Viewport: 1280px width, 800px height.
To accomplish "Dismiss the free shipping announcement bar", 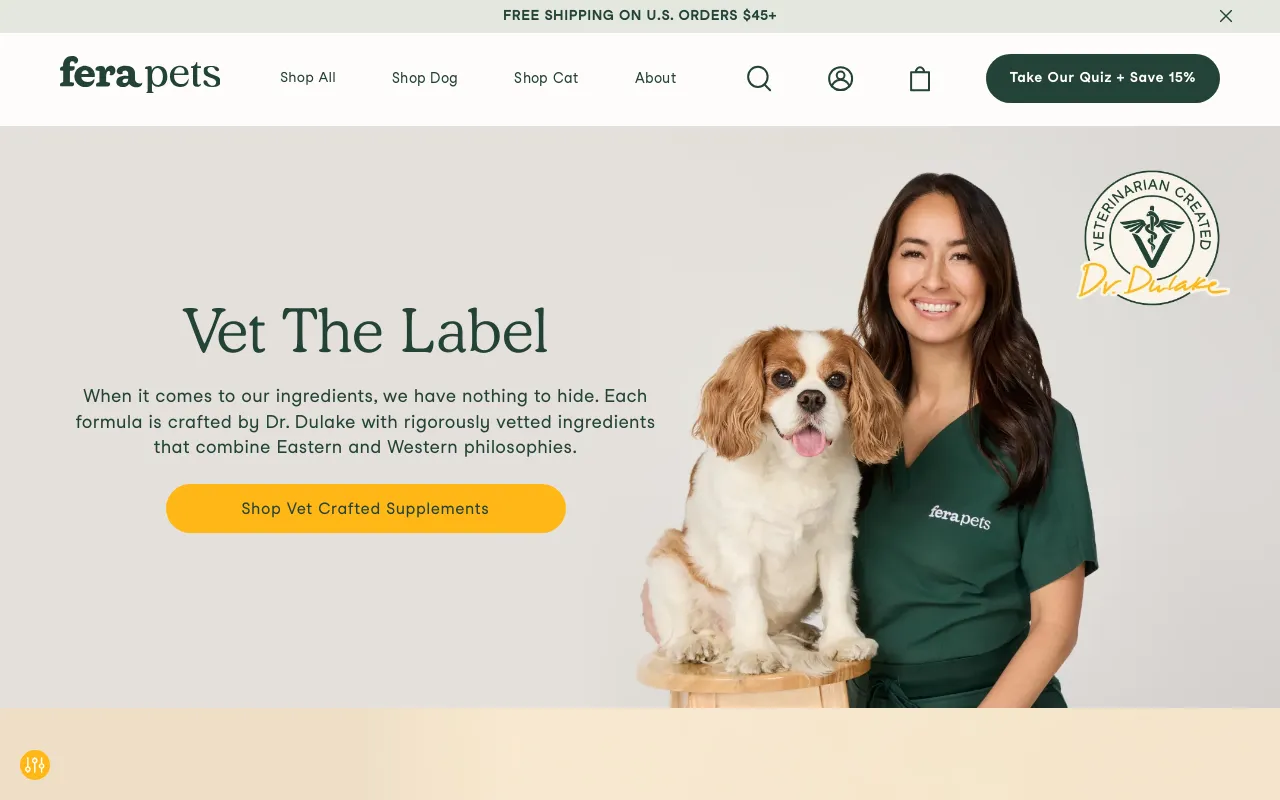I will pyautogui.click(x=1226, y=16).
